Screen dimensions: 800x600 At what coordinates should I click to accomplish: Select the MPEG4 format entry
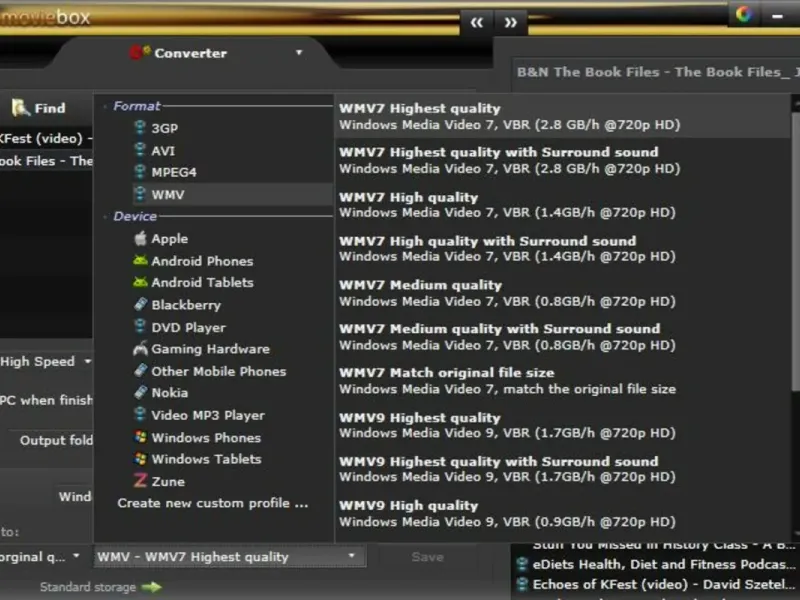click(x=233, y=172)
